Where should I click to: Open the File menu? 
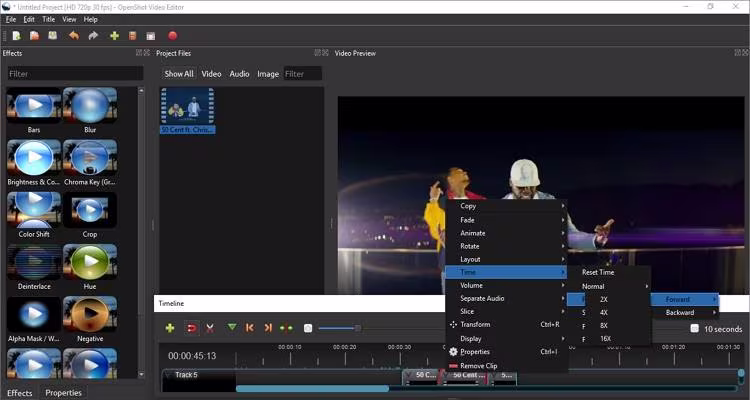coord(11,19)
